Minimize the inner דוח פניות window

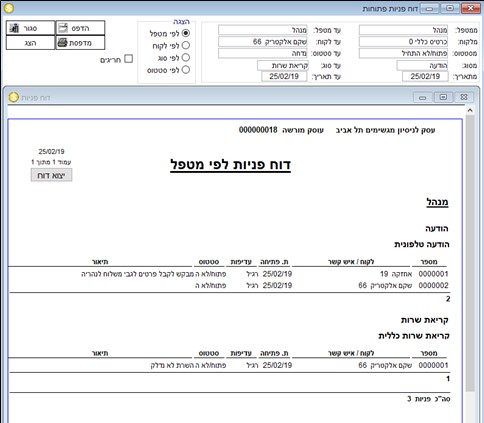pos(423,97)
